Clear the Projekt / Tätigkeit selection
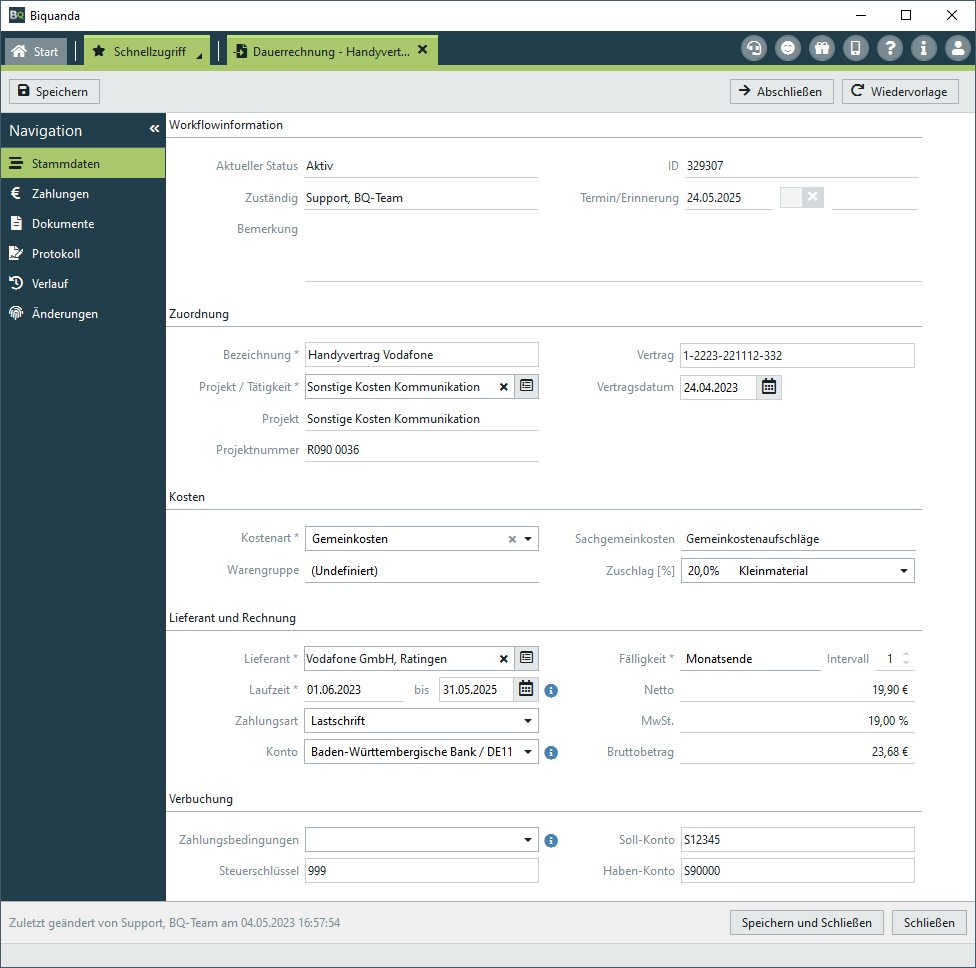 pyautogui.click(x=503, y=387)
